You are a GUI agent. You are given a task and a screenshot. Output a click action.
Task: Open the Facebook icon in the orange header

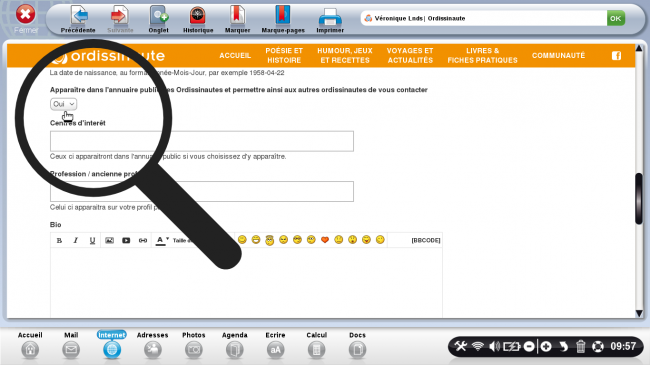pyautogui.click(x=616, y=56)
